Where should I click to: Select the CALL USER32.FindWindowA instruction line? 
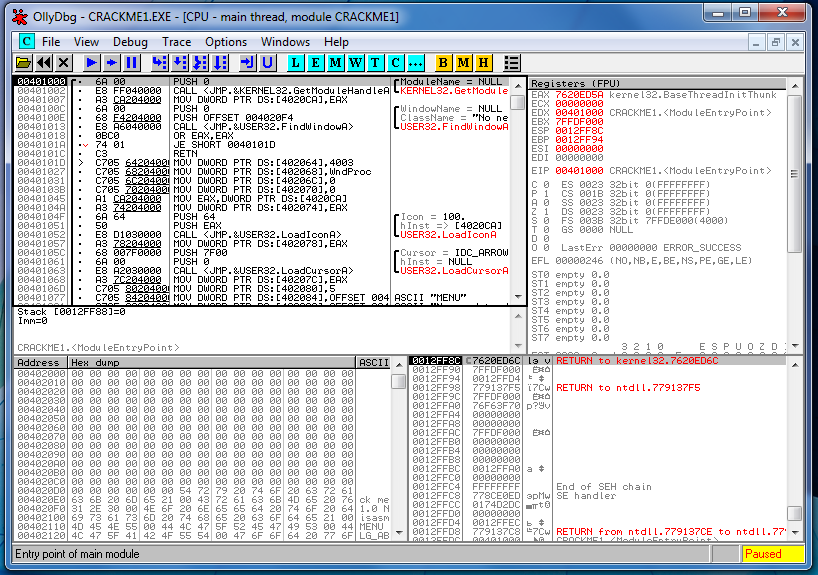(263, 127)
